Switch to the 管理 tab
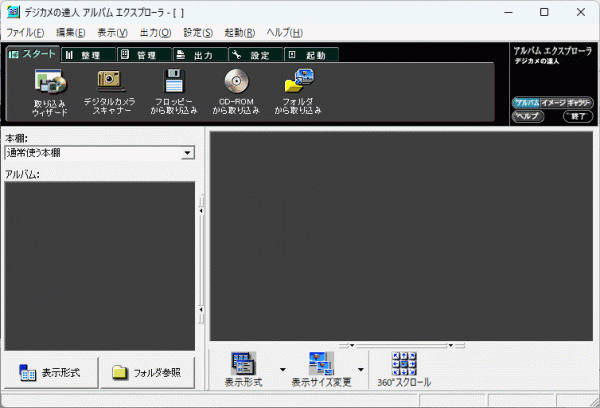 pyautogui.click(x=144, y=55)
